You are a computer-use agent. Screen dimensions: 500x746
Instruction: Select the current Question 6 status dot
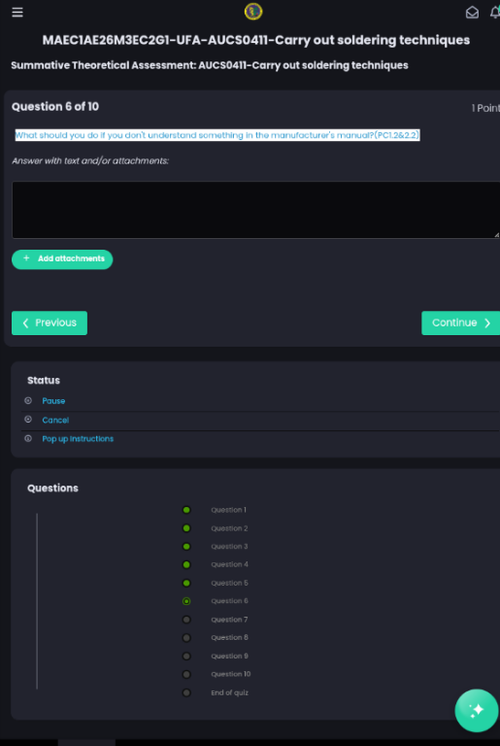tap(186, 601)
